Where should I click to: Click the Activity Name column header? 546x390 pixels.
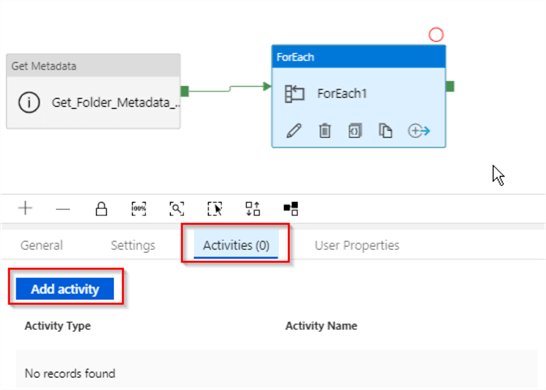point(321,326)
